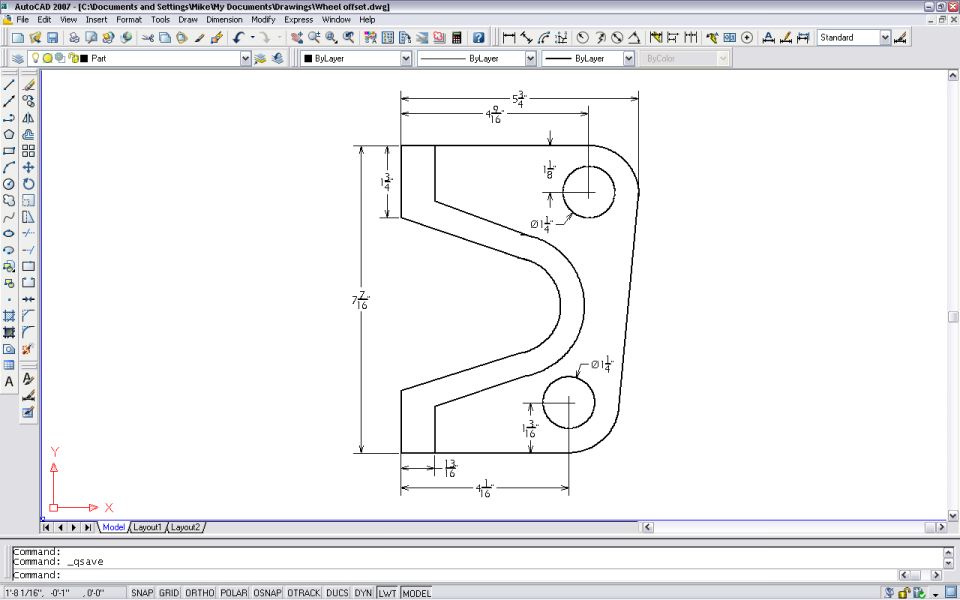This screenshot has width=960, height=600.
Task: Select the Rectangle draw tool
Action: (x=9, y=151)
